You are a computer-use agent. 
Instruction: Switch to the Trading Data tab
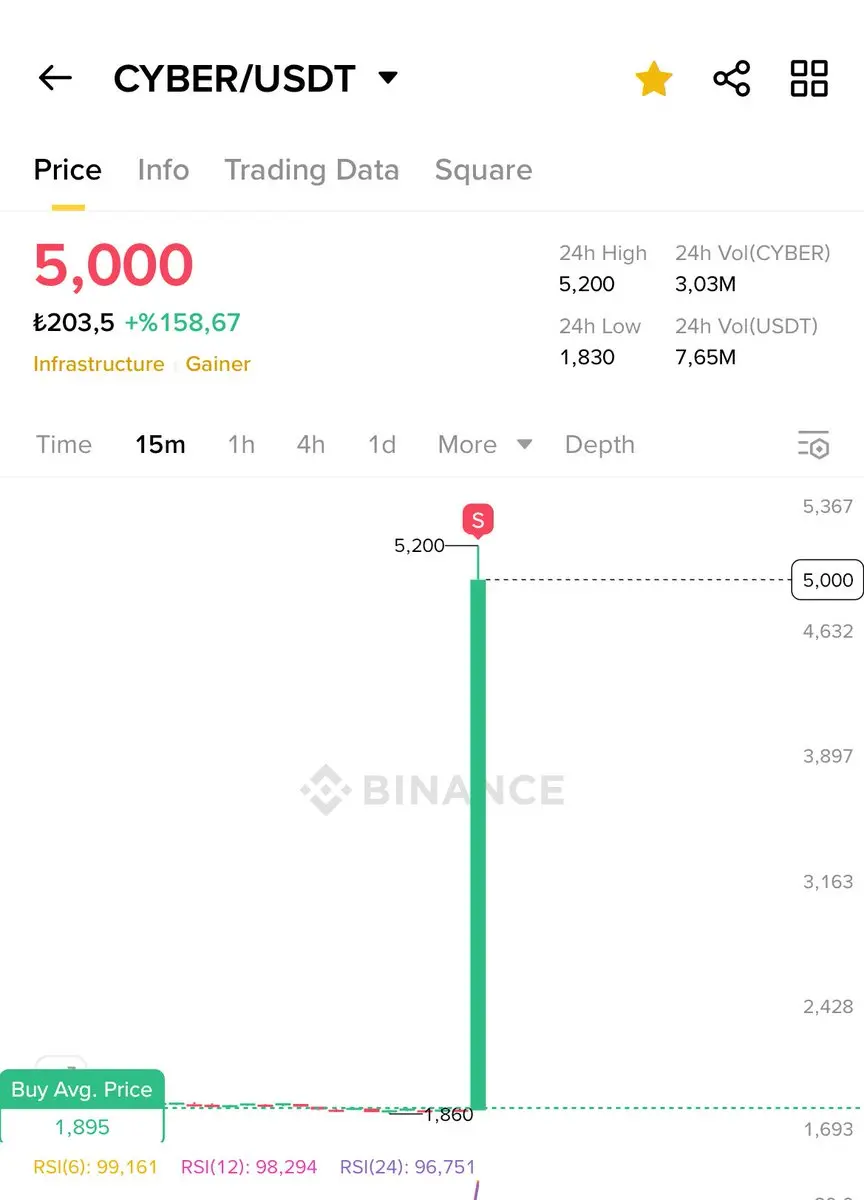tap(312, 170)
